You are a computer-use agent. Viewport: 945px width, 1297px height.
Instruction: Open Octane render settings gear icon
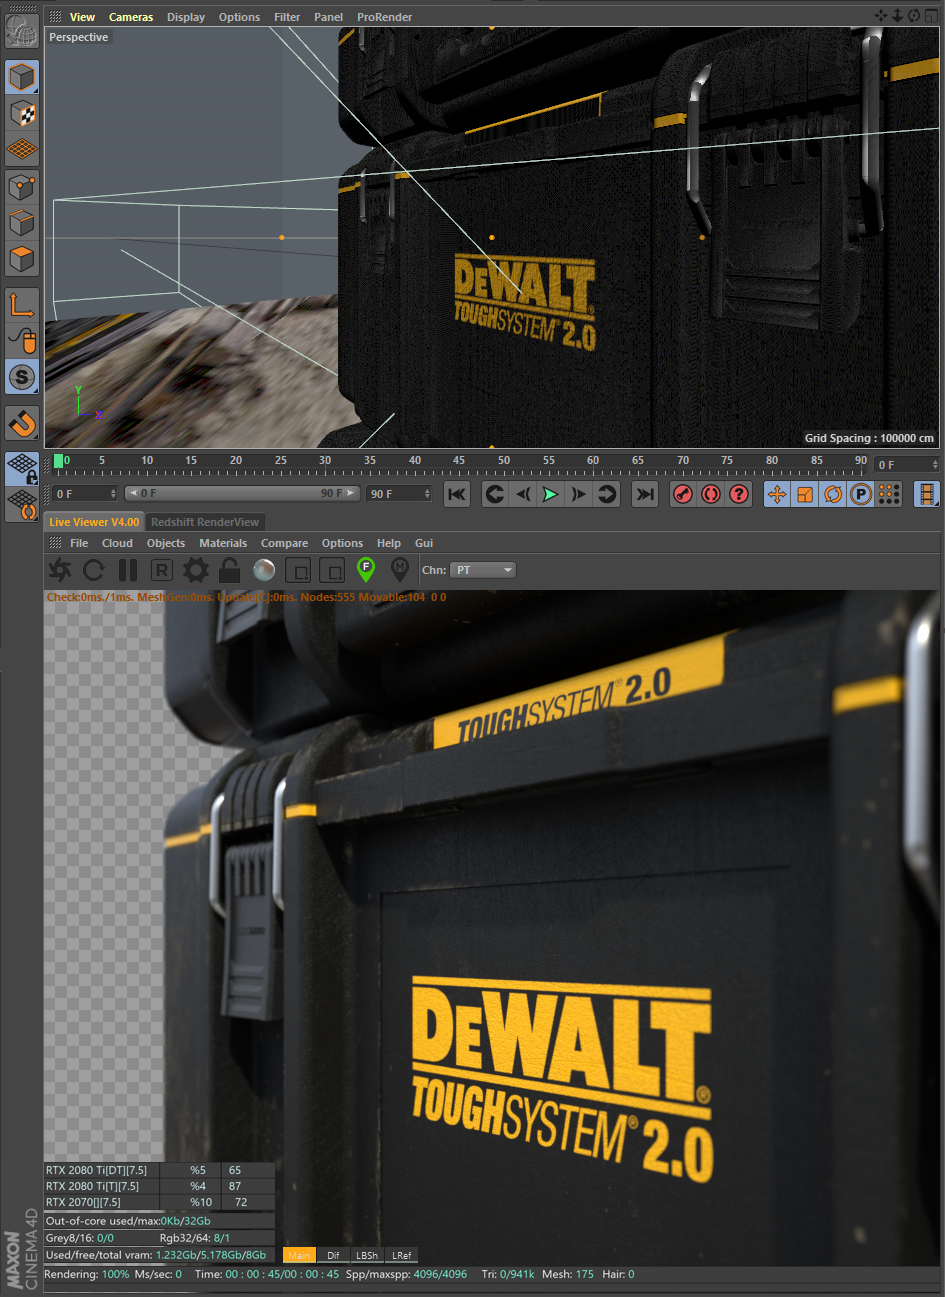(196, 570)
